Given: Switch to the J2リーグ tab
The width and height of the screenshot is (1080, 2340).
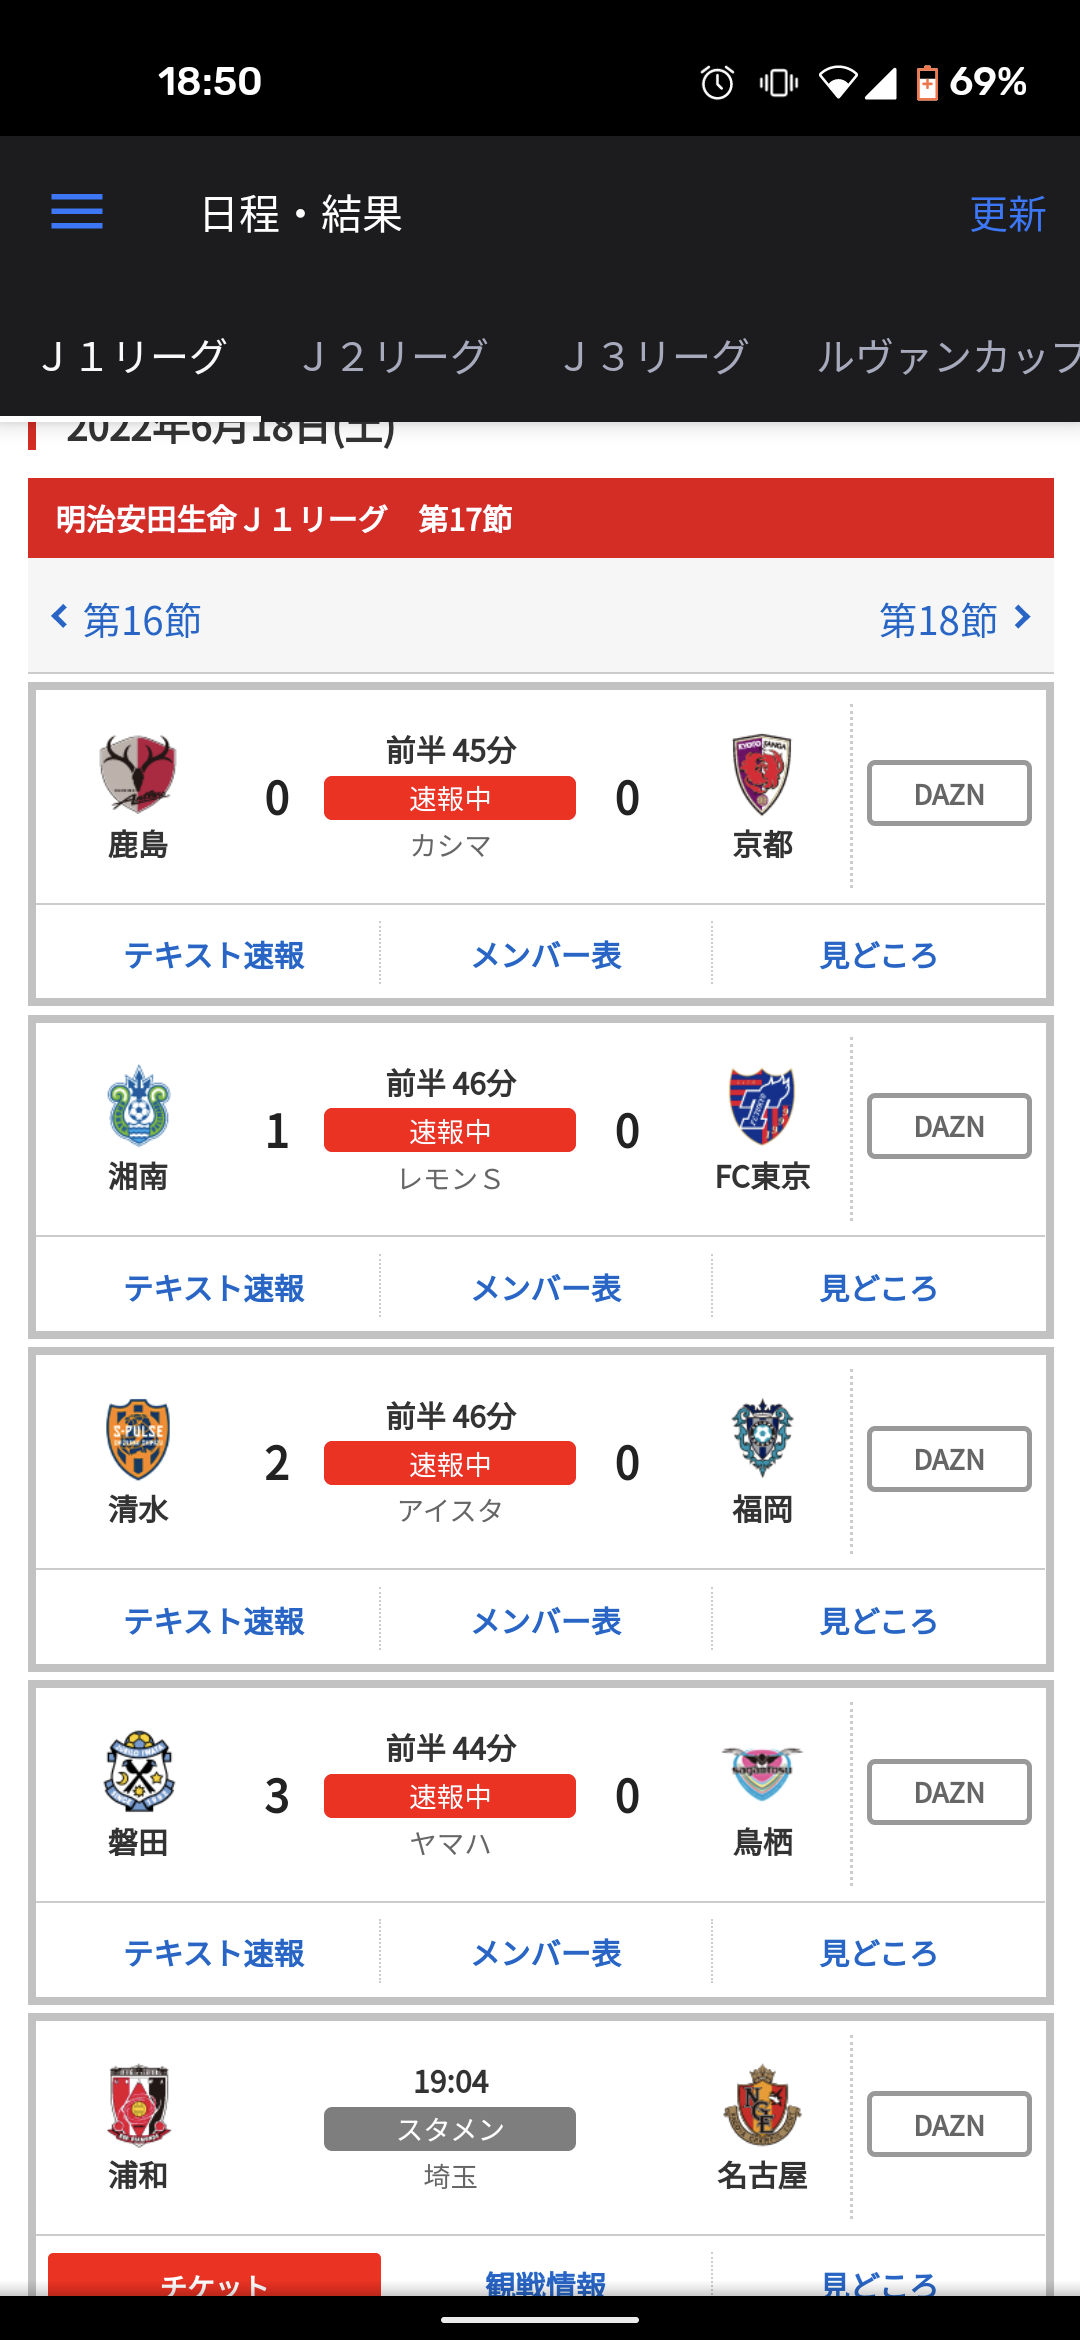Looking at the screenshot, I should pos(394,356).
